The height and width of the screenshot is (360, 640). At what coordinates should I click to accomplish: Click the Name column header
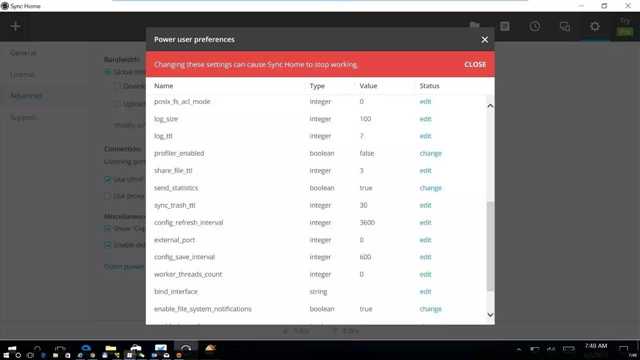[164, 86]
